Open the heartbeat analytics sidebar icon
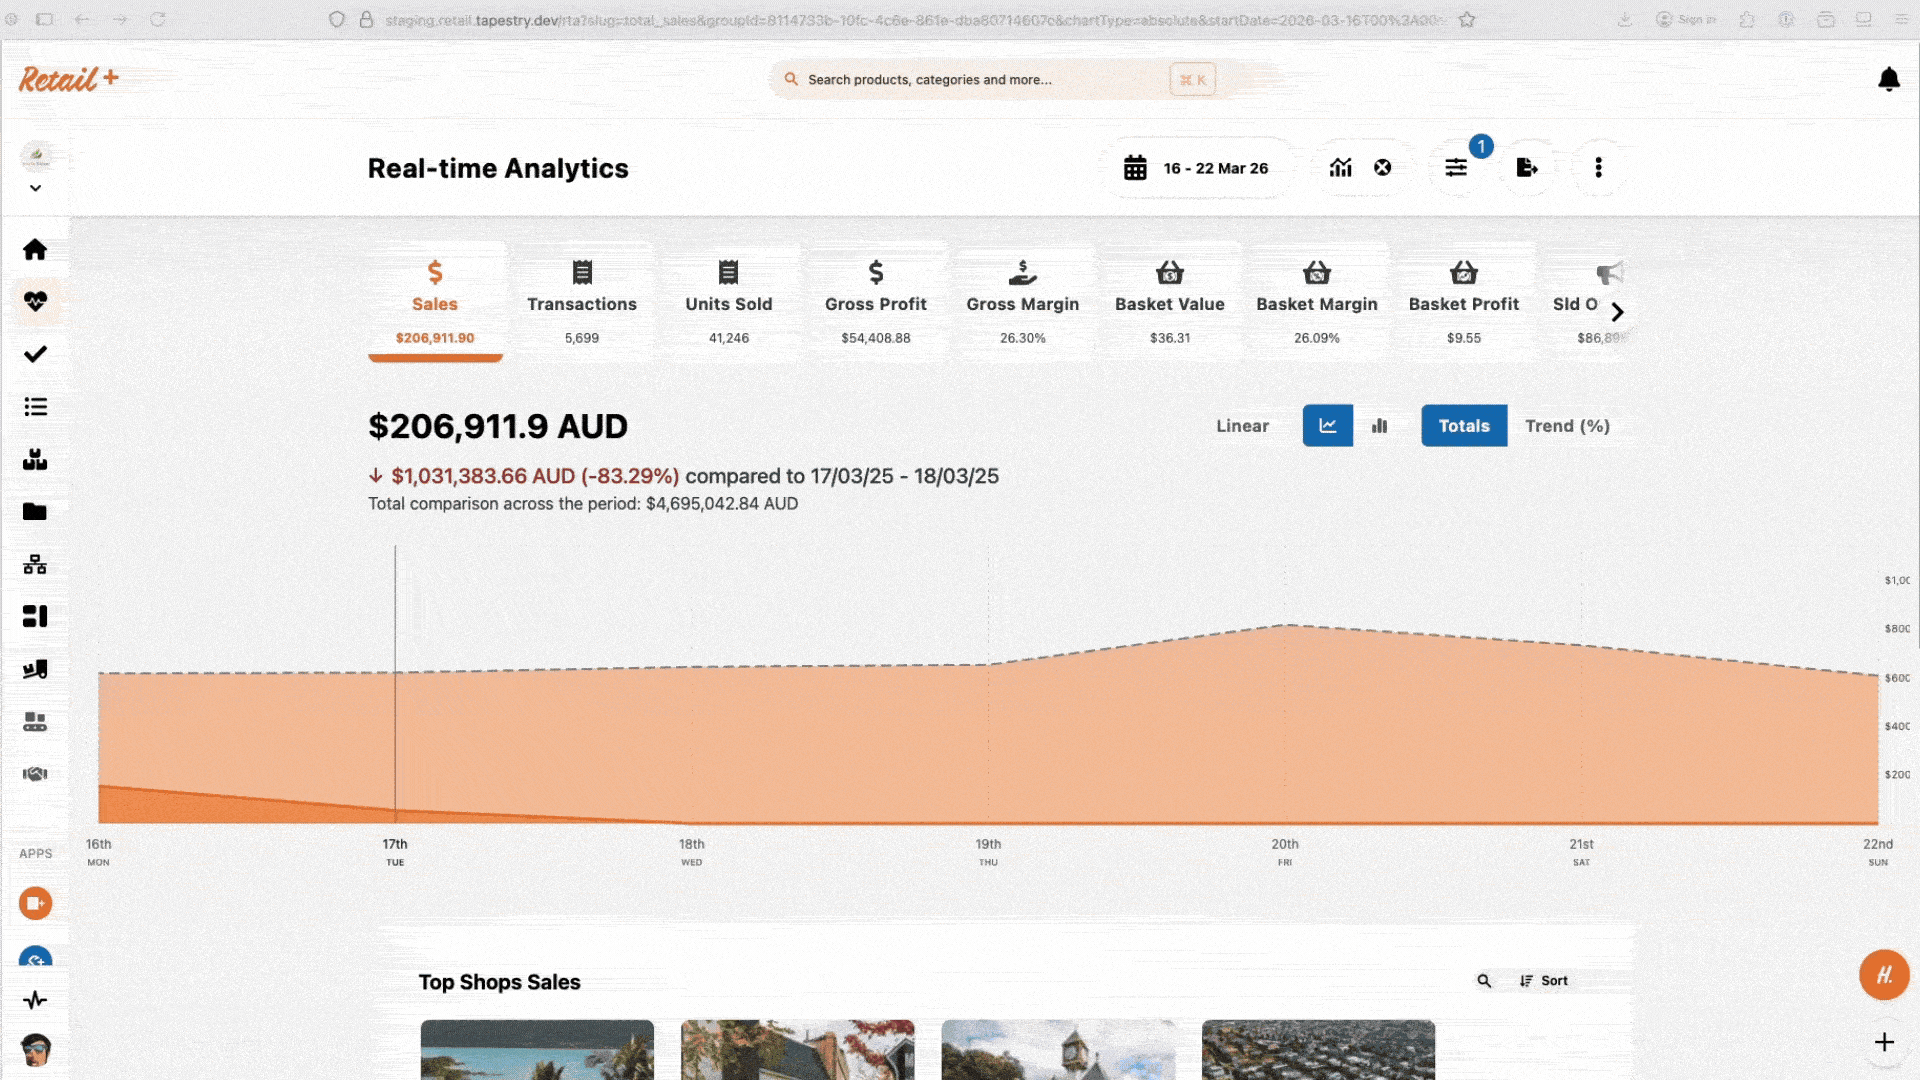 35,301
